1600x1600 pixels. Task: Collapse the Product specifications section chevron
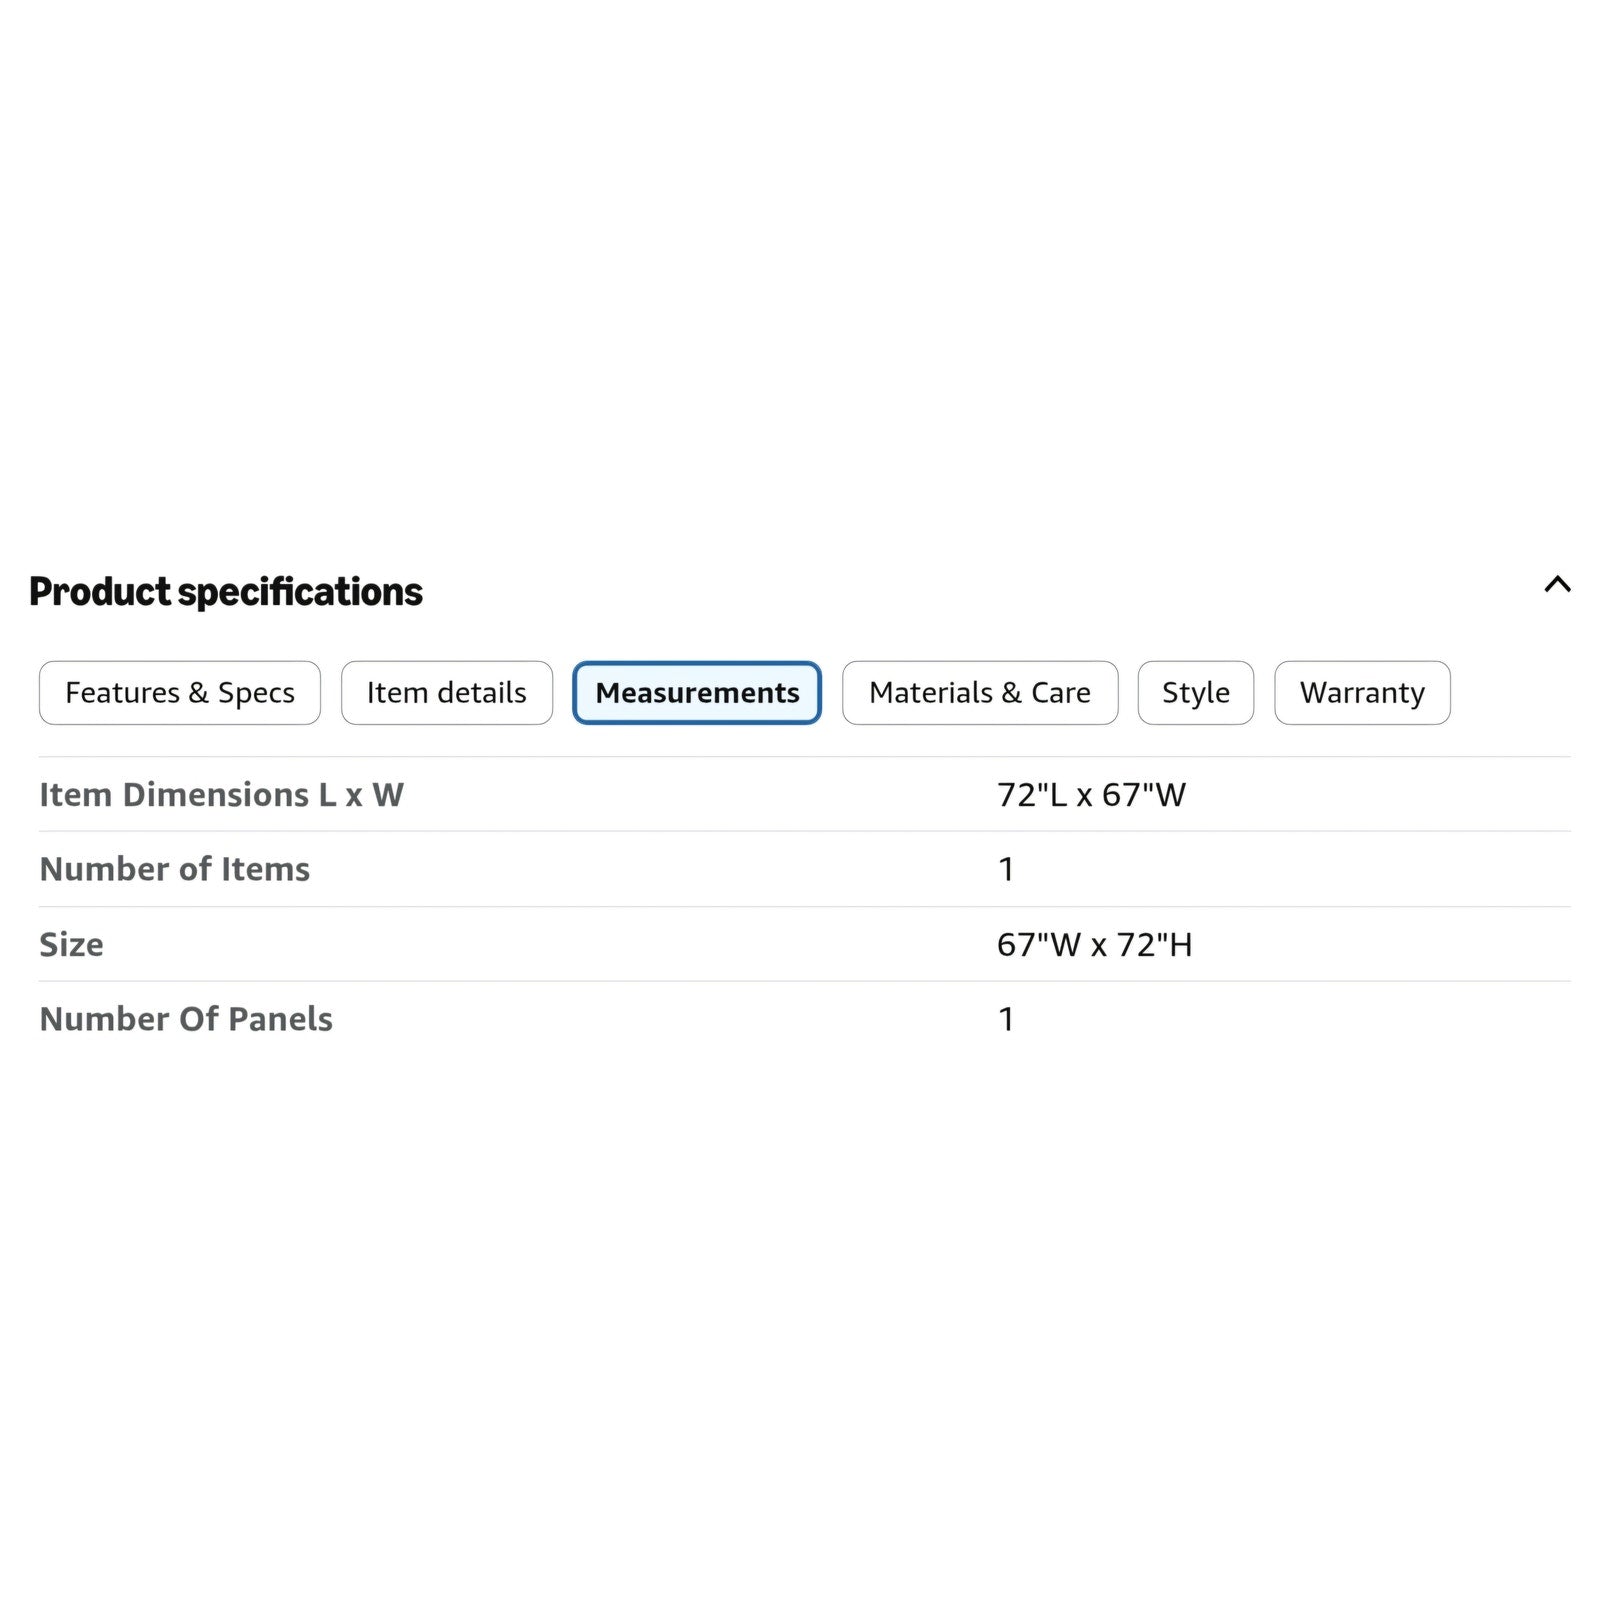[x=1557, y=584]
